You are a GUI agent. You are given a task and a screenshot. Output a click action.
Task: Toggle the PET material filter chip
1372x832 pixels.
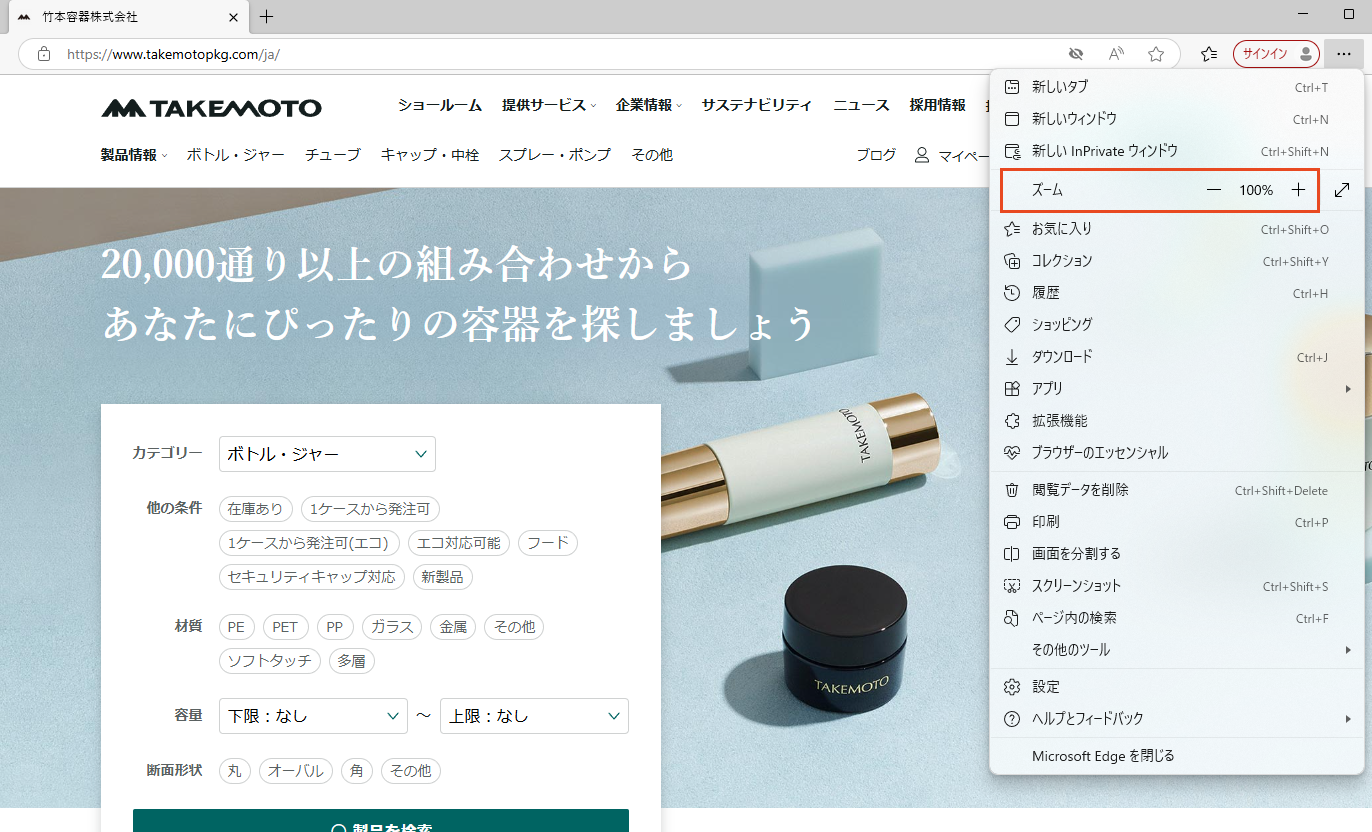point(285,627)
